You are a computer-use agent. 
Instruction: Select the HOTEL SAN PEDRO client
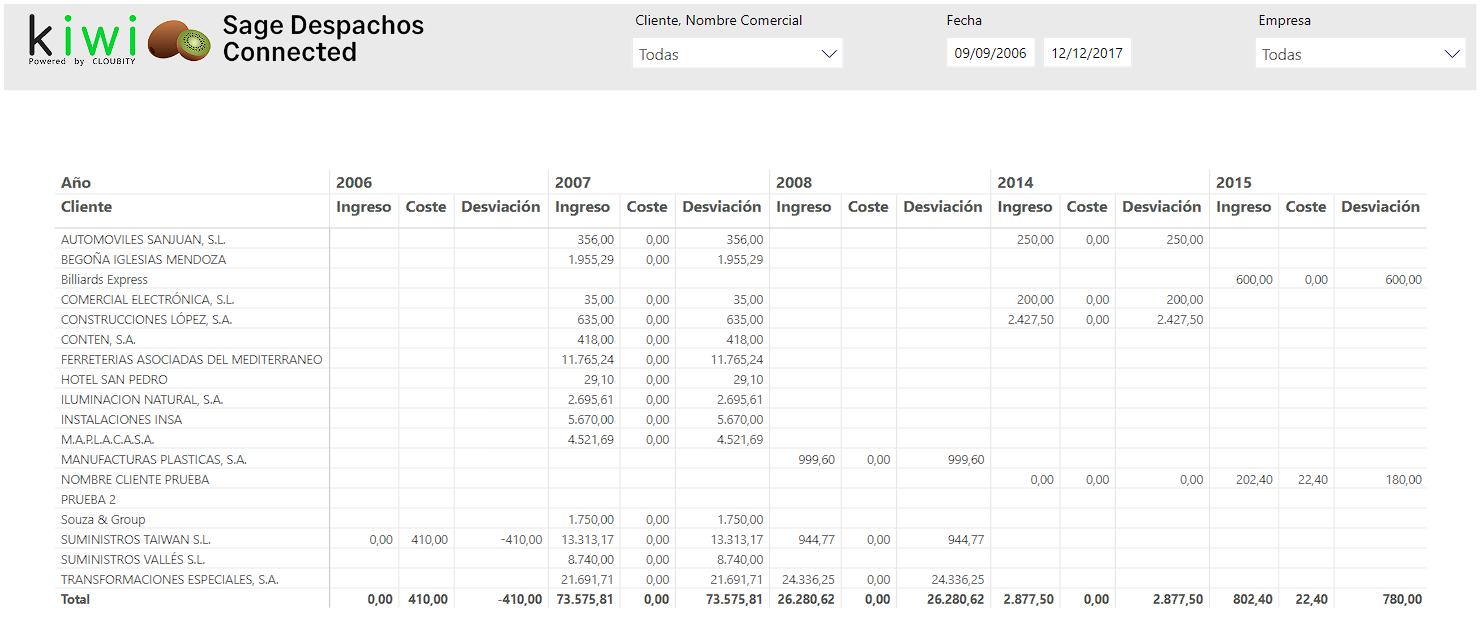coord(114,380)
